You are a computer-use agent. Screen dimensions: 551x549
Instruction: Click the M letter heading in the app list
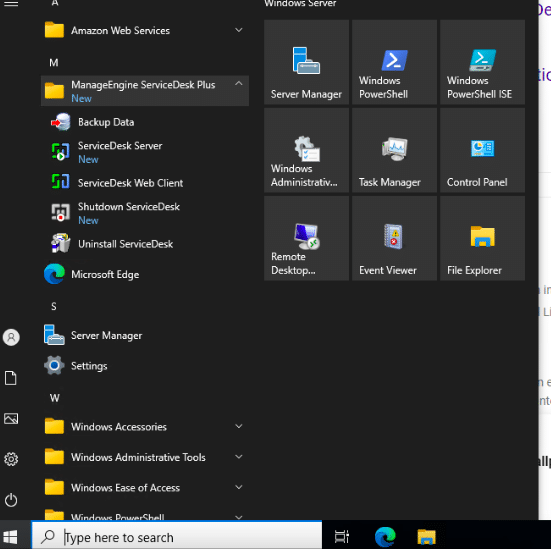(54, 63)
